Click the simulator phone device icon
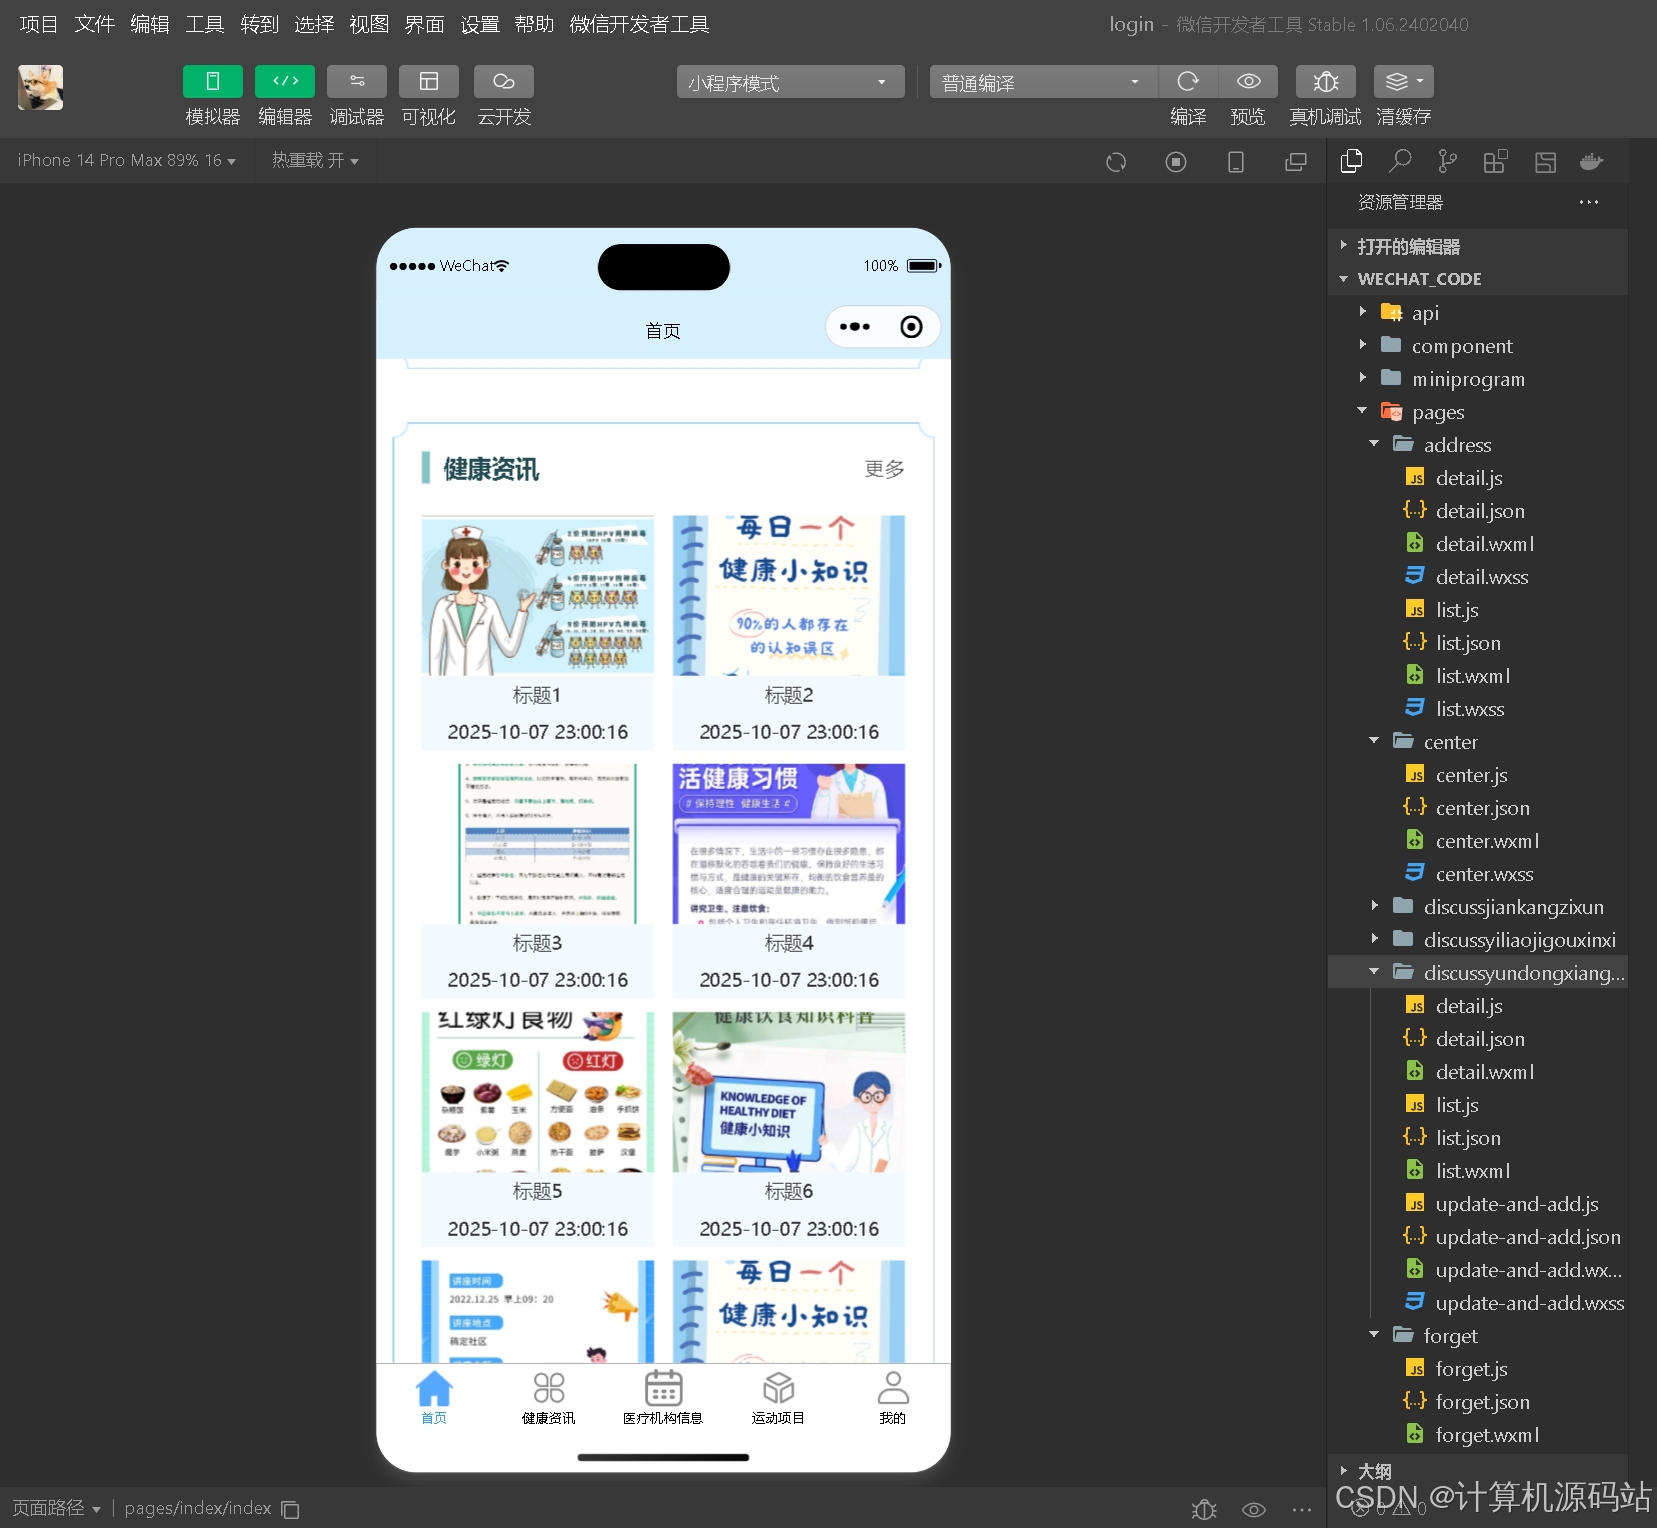The width and height of the screenshot is (1657, 1528). (x=1236, y=161)
